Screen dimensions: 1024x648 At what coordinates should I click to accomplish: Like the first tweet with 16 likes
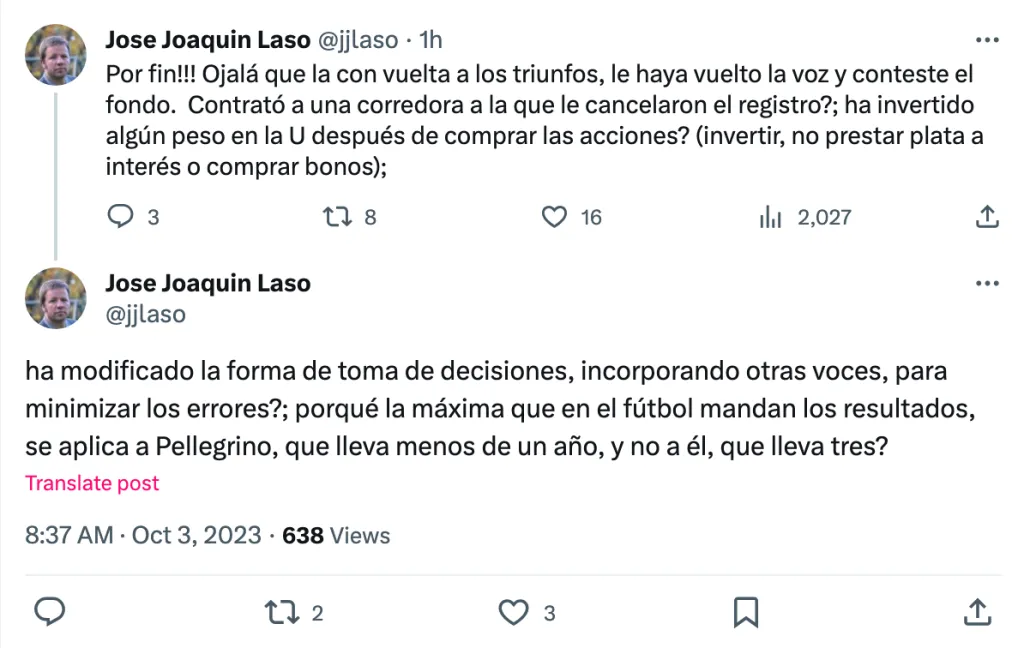[x=554, y=216]
